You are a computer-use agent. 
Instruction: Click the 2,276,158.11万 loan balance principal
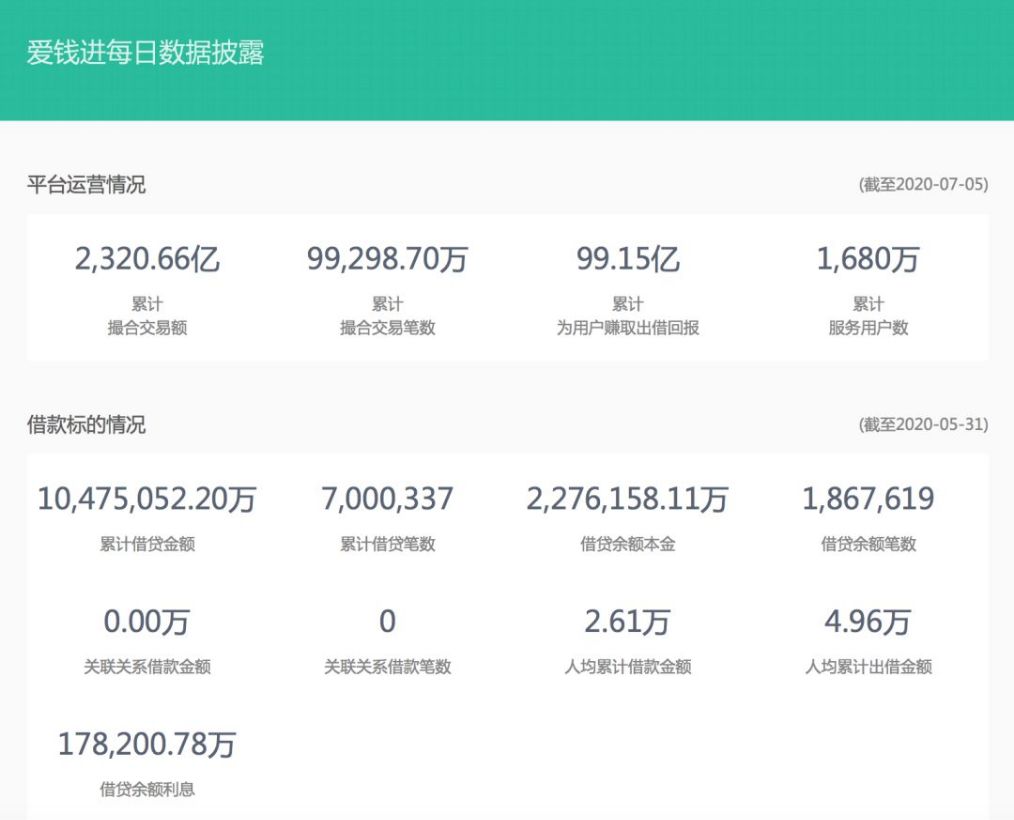pos(628,499)
